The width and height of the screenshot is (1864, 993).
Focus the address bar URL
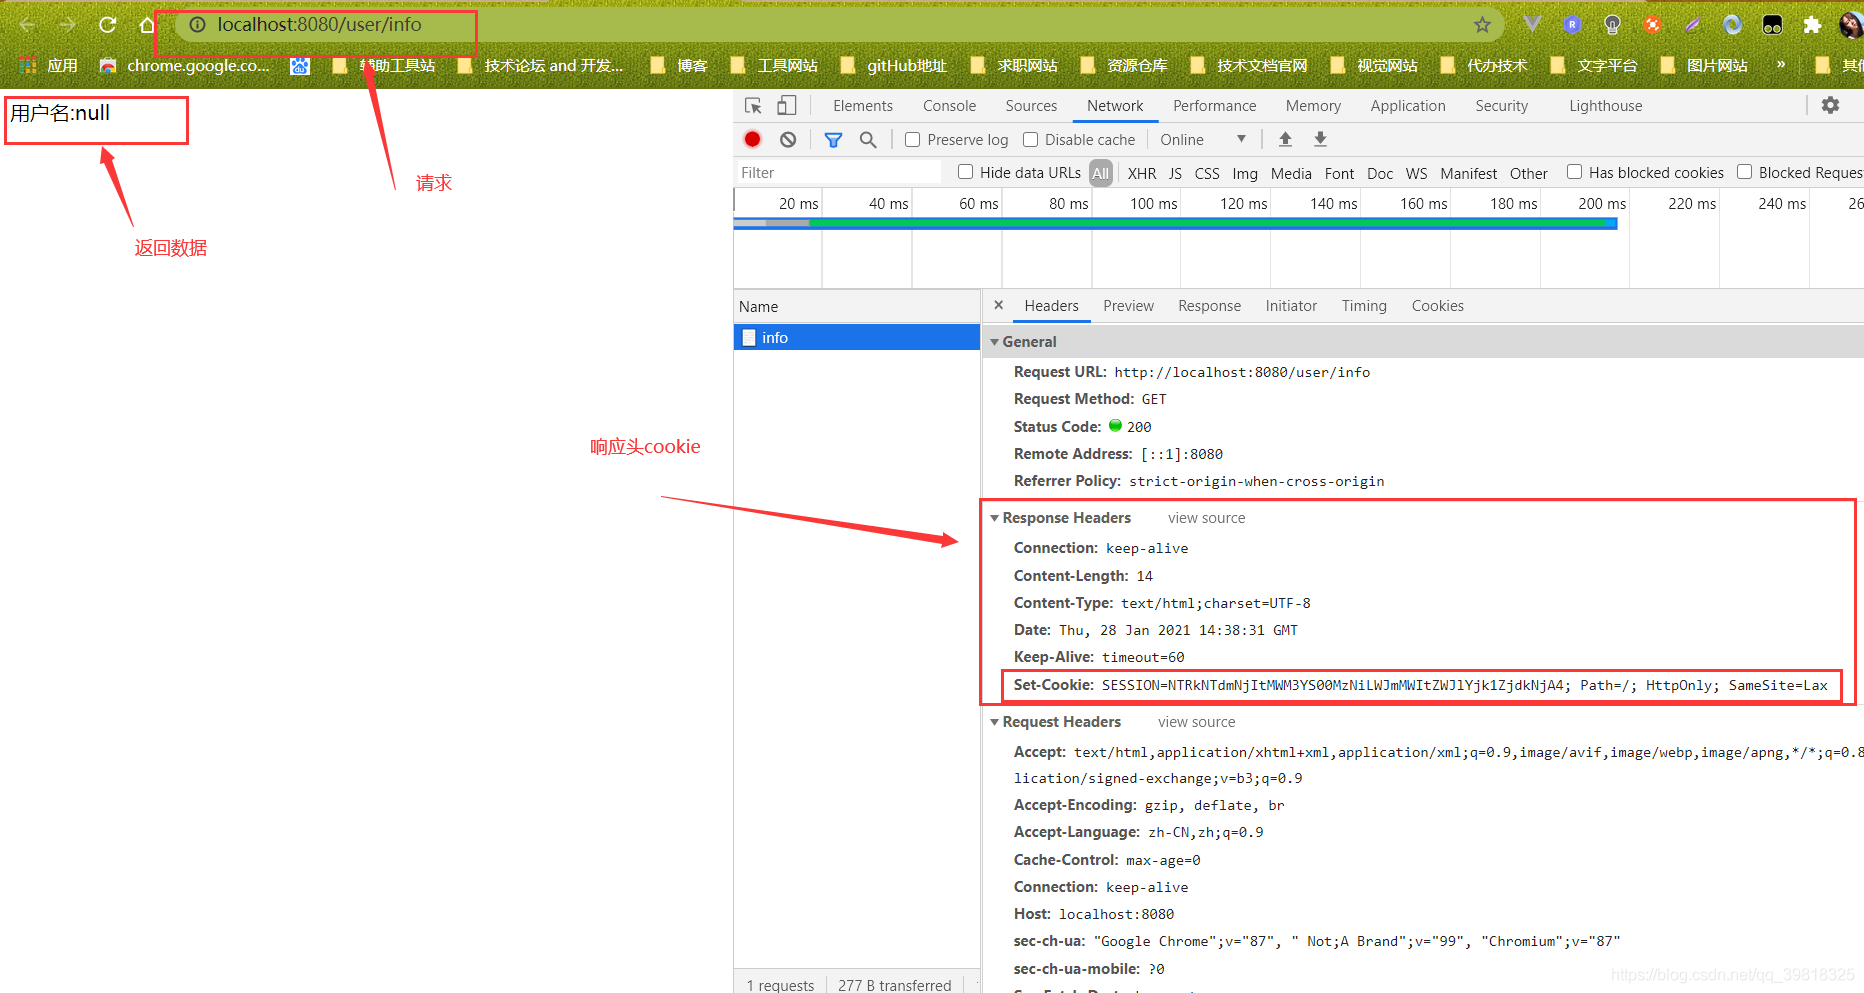319,25
